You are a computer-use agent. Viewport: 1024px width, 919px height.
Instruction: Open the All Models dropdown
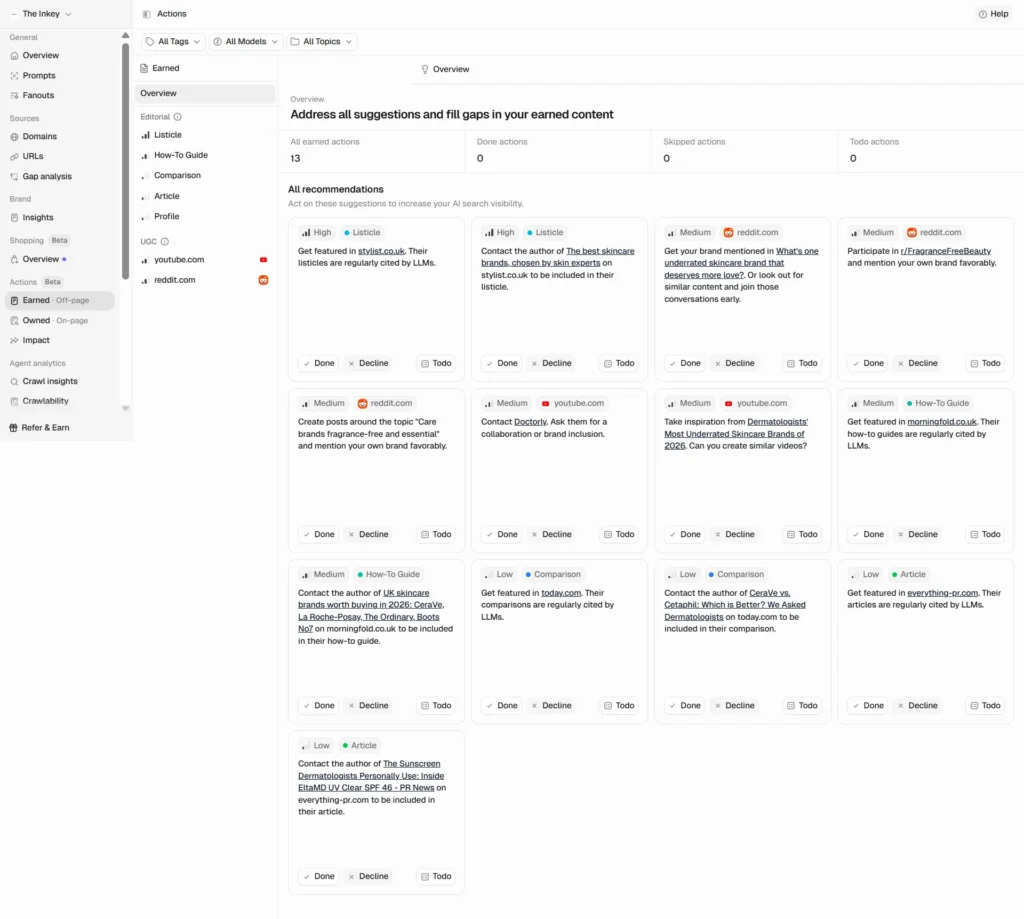click(x=246, y=42)
